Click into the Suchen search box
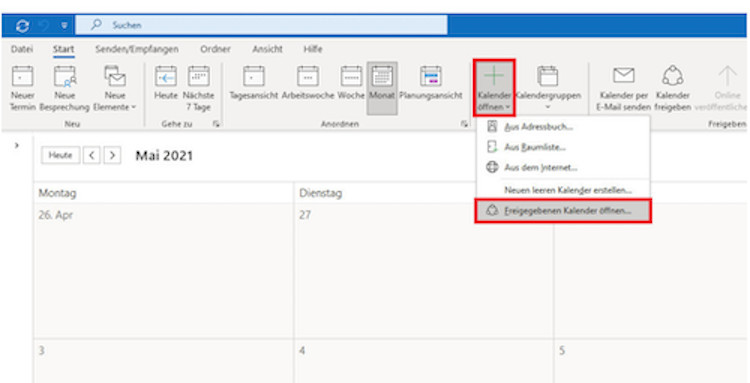 coord(261,25)
